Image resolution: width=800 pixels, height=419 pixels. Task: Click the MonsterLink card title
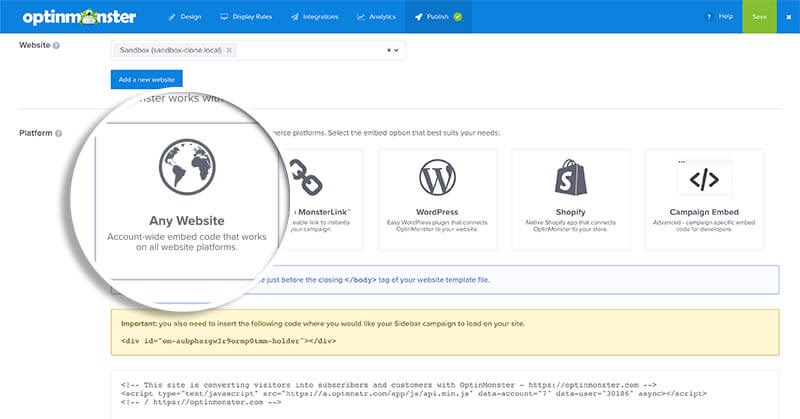pos(323,212)
